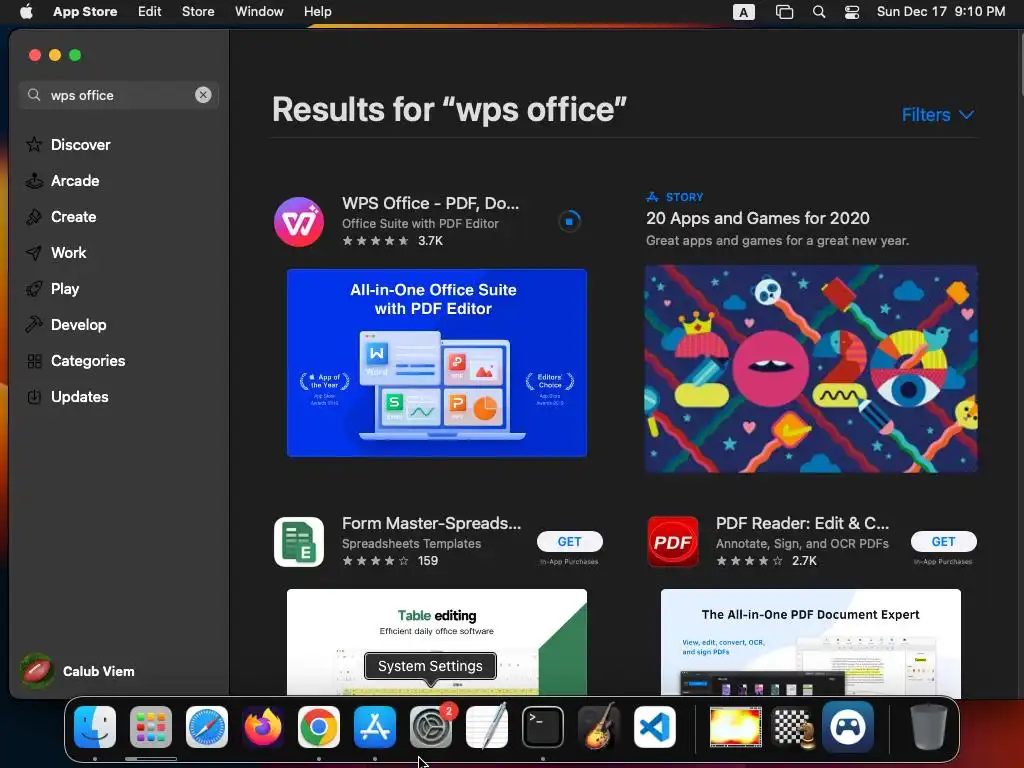
Task: Open Develop in the sidebar
Action: click(x=78, y=325)
